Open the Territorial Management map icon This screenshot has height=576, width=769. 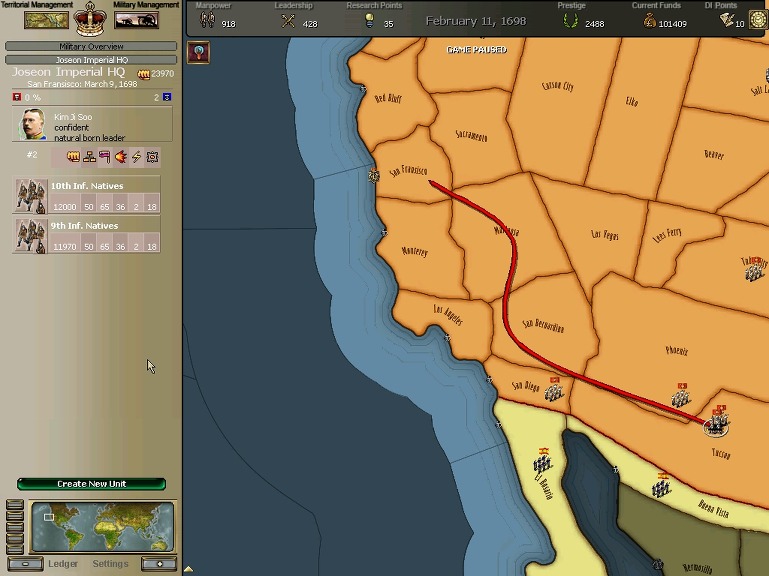pos(46,20)
